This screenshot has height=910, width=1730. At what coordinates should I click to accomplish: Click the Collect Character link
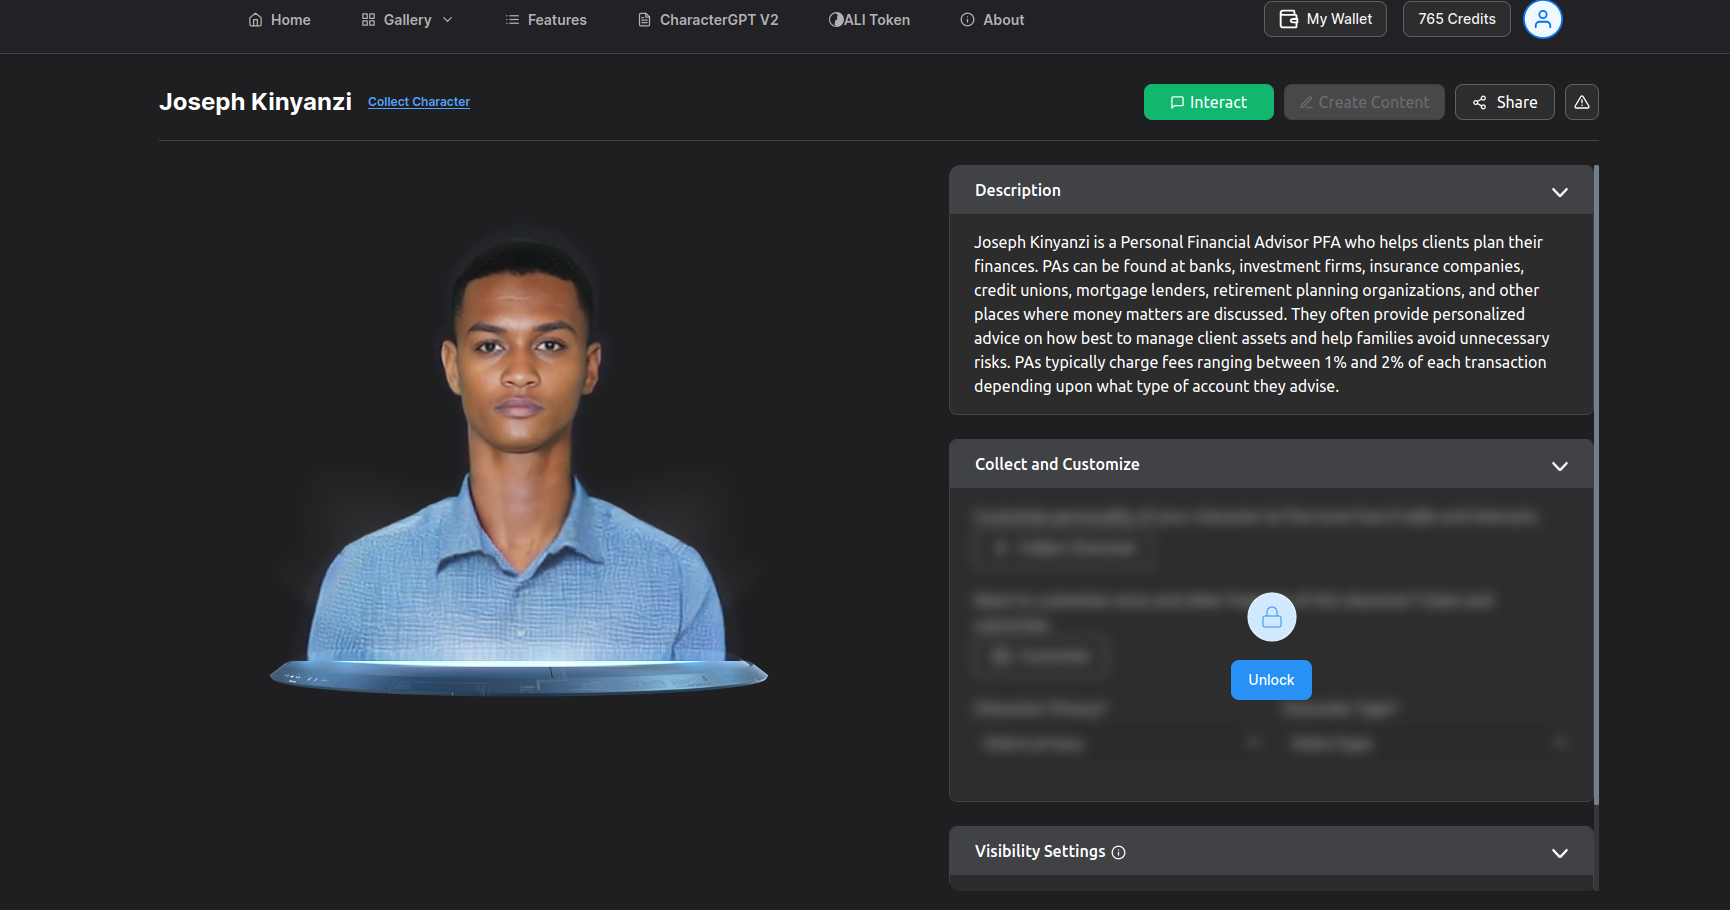click(x=419, y=102)
